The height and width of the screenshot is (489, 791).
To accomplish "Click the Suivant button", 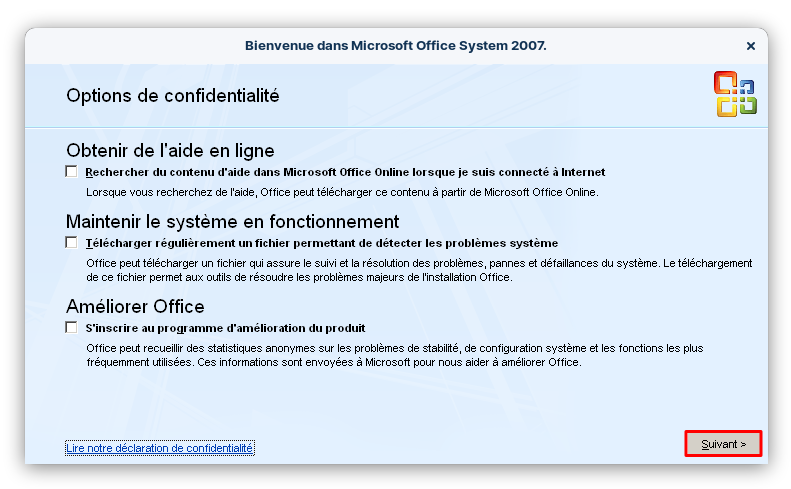I will pyautogui.click(x=723, y=444).
